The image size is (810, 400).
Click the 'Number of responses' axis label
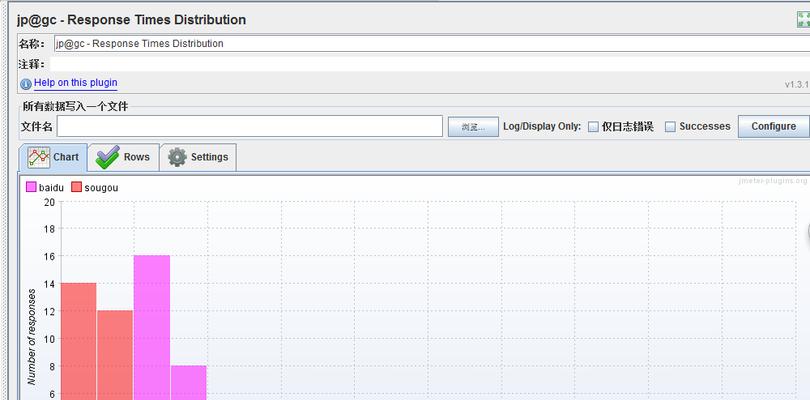point(32,336)
